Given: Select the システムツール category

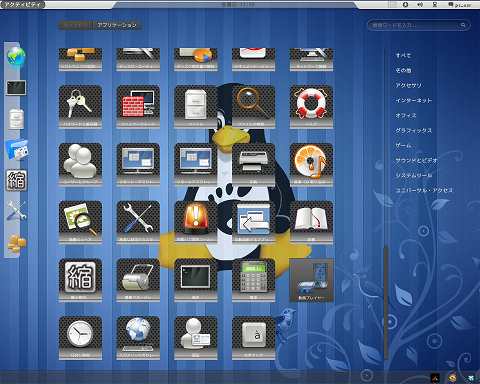Looking at the screenshot, I should (413, 175).
